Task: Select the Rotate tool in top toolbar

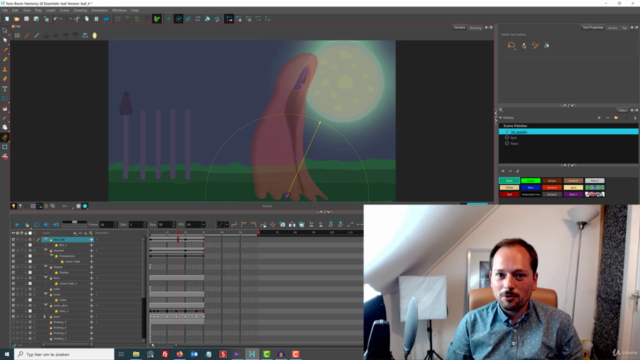Action: click(178, 19)
